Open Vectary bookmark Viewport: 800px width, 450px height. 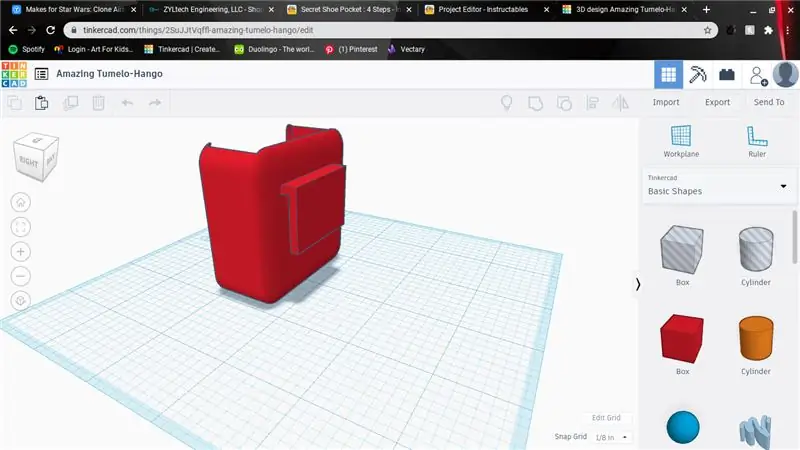click(x=406, y=49)
